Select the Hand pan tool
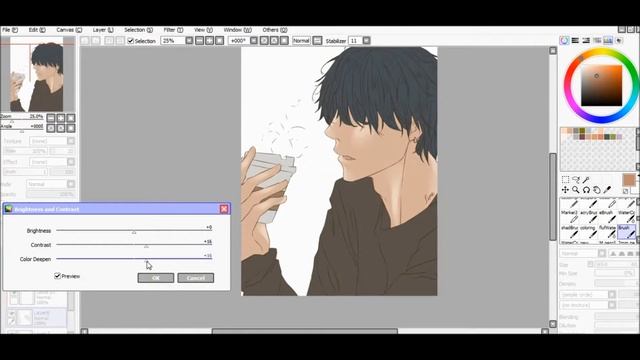This screenshot has height=360, width=640. [x=597, y=190]
